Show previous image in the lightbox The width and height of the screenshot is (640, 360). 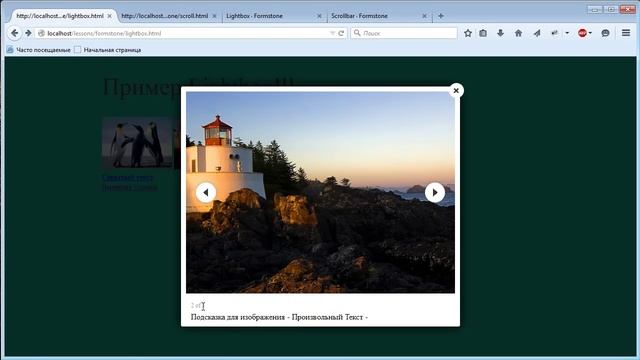(x=206, y=192)
